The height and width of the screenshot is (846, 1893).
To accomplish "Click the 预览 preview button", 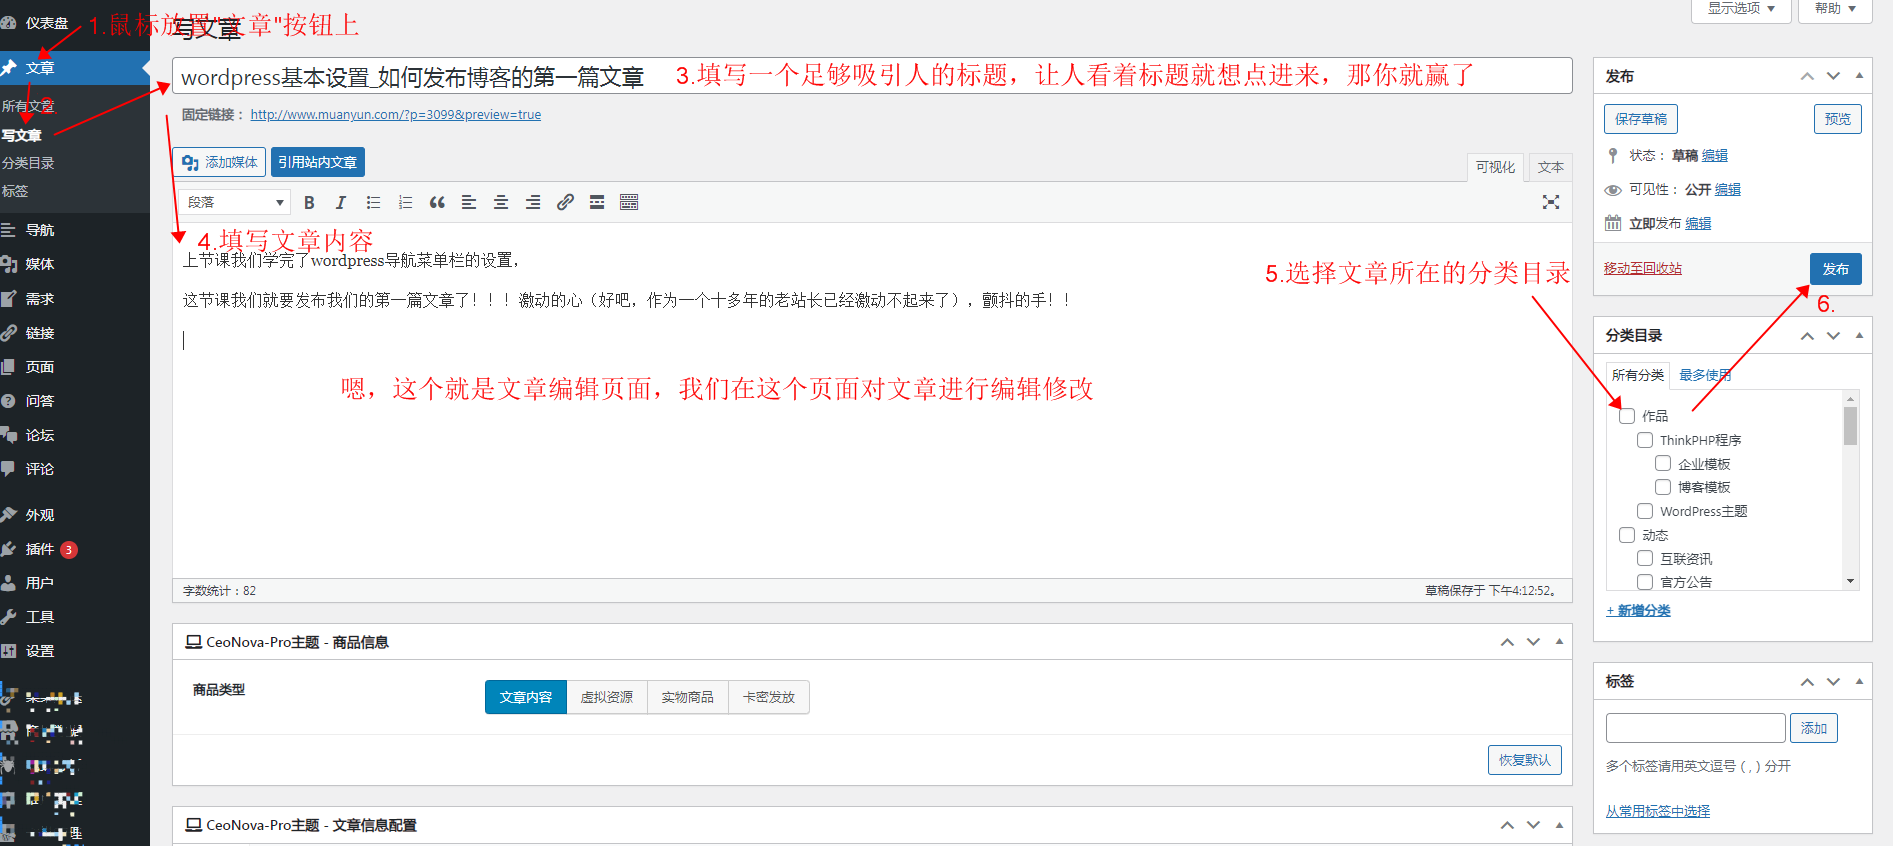I will [1838, 119].
